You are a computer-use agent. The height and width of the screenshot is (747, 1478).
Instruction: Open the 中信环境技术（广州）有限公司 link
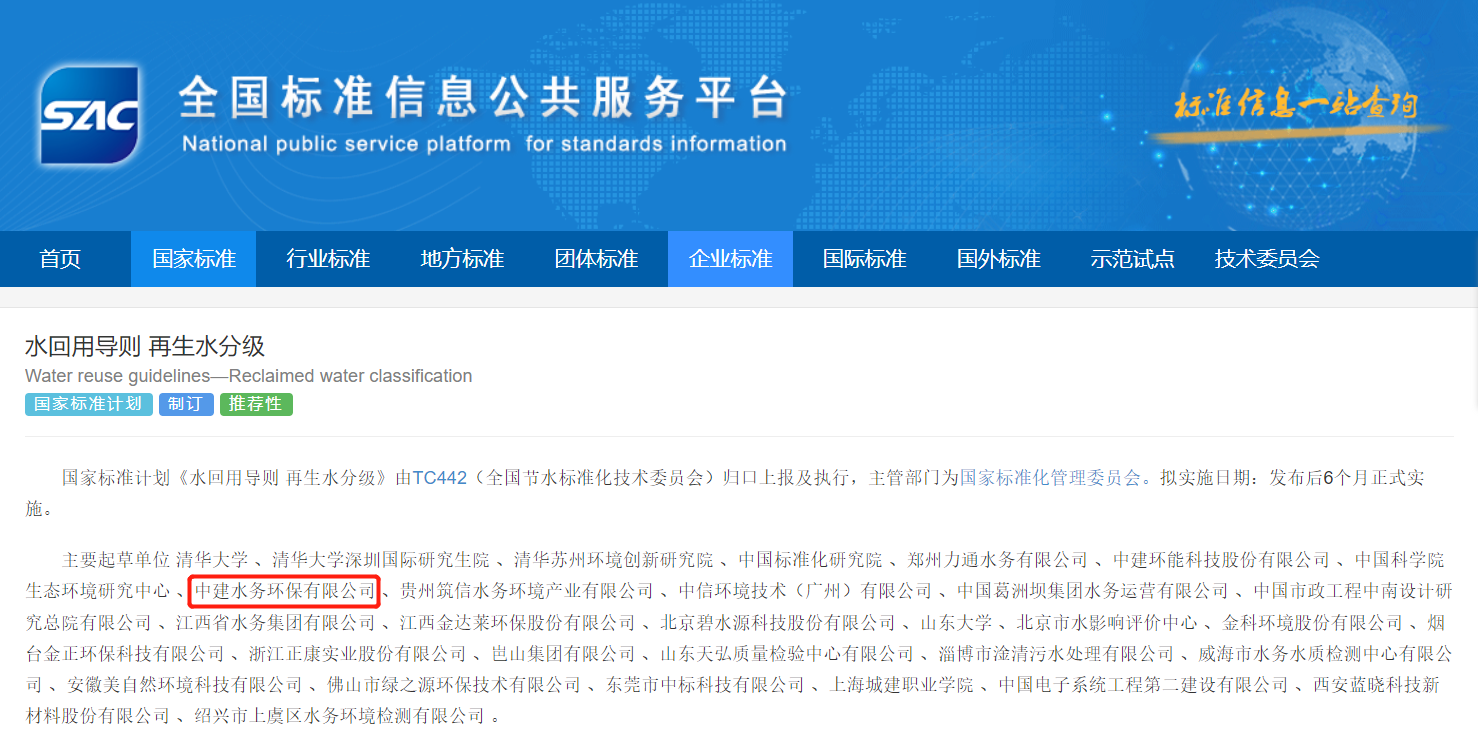805,591
